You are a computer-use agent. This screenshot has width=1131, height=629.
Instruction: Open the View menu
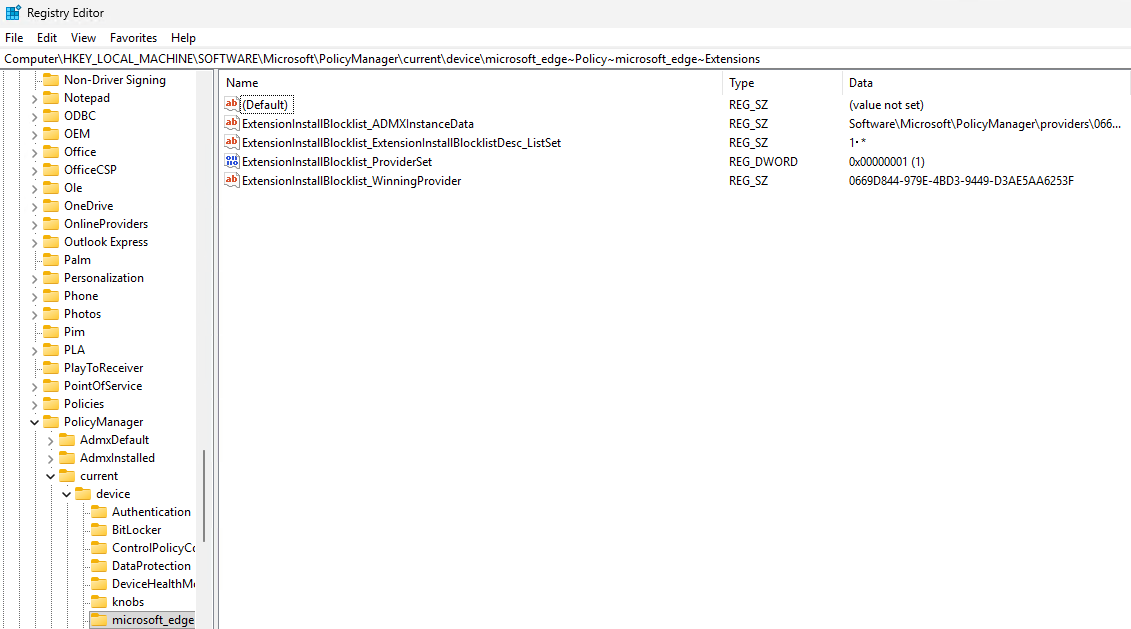[x=83, y=38]
